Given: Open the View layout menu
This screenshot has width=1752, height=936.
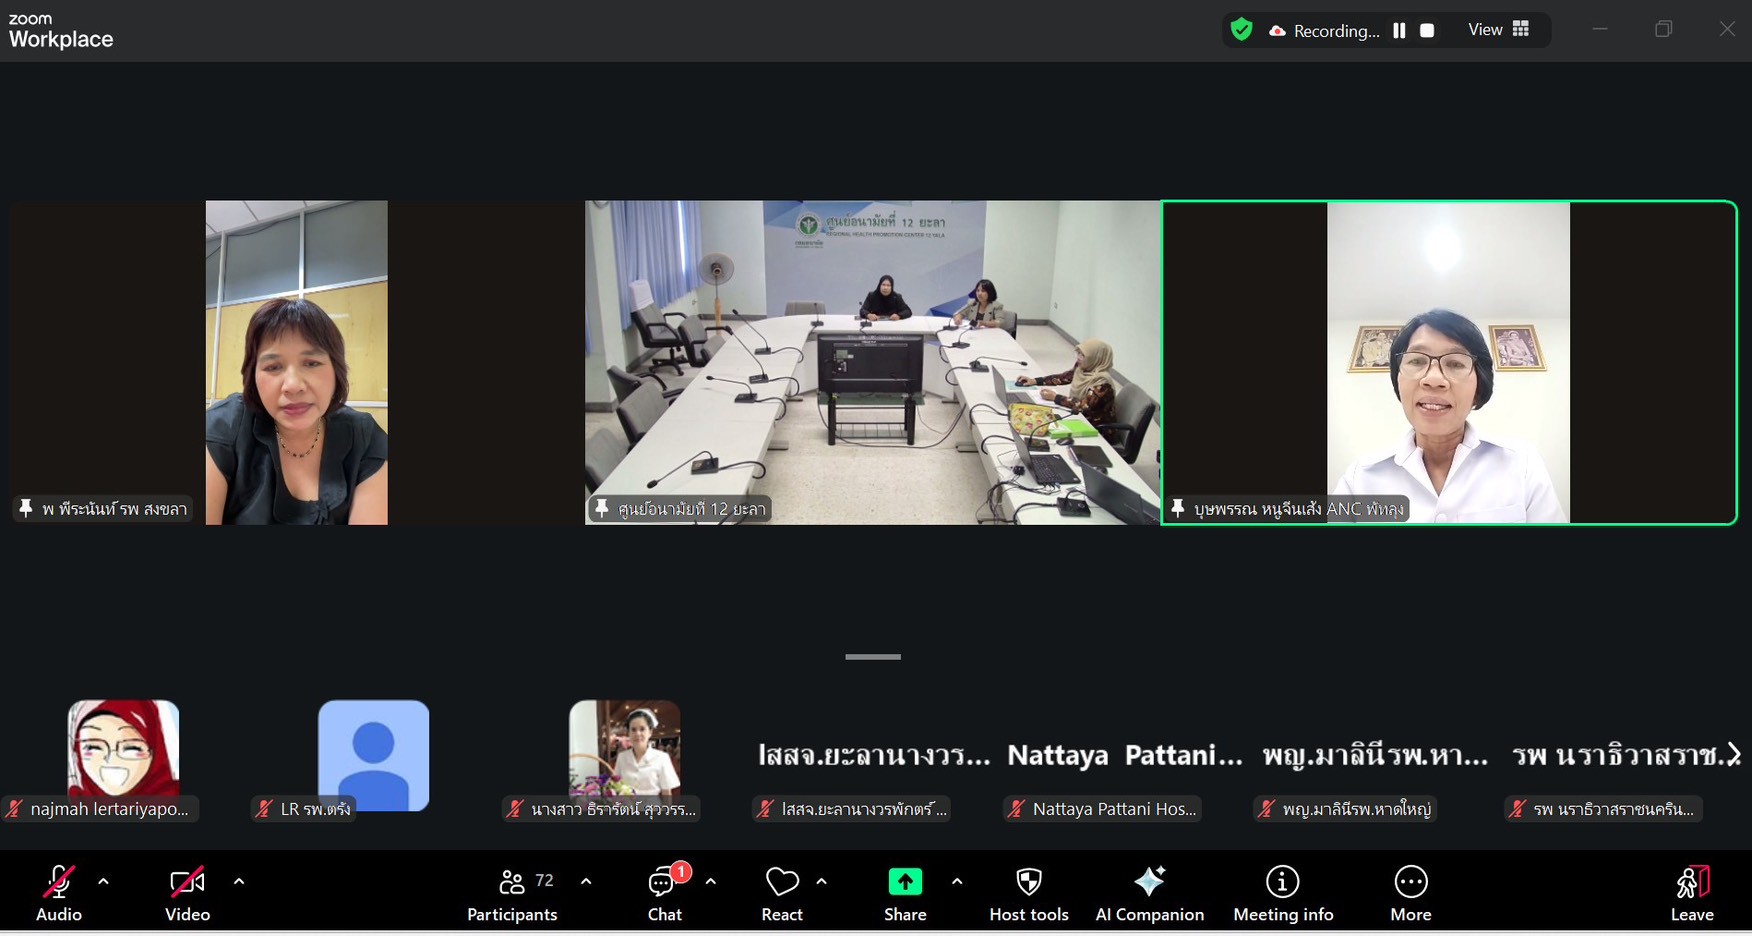Looking at the screenshot, I should 1498,30.
